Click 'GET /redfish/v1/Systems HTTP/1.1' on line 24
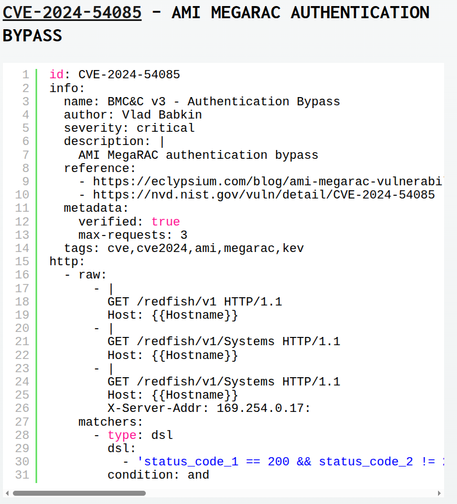 tap(224, 382)
